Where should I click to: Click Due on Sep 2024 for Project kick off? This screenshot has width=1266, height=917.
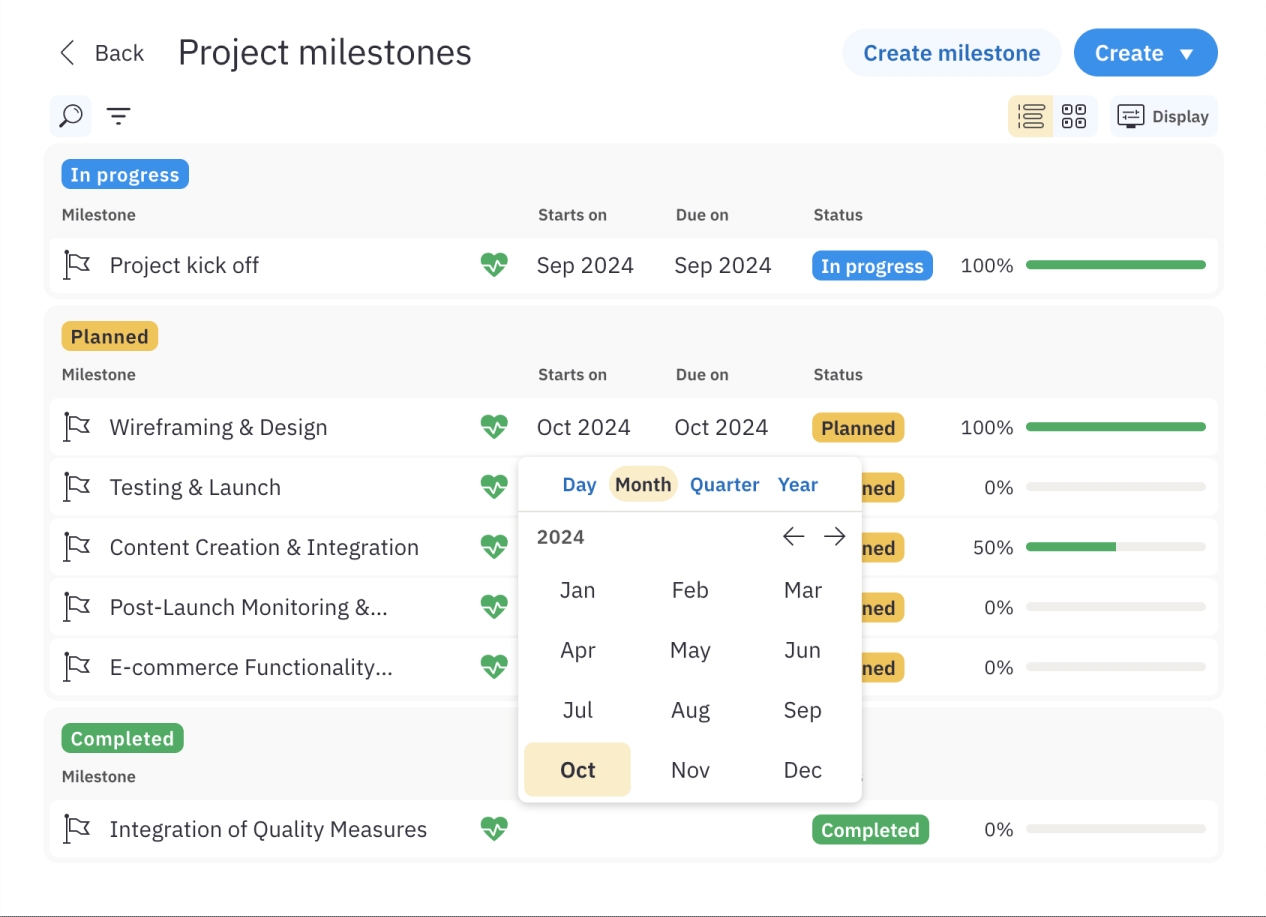[x=723, y=265]
